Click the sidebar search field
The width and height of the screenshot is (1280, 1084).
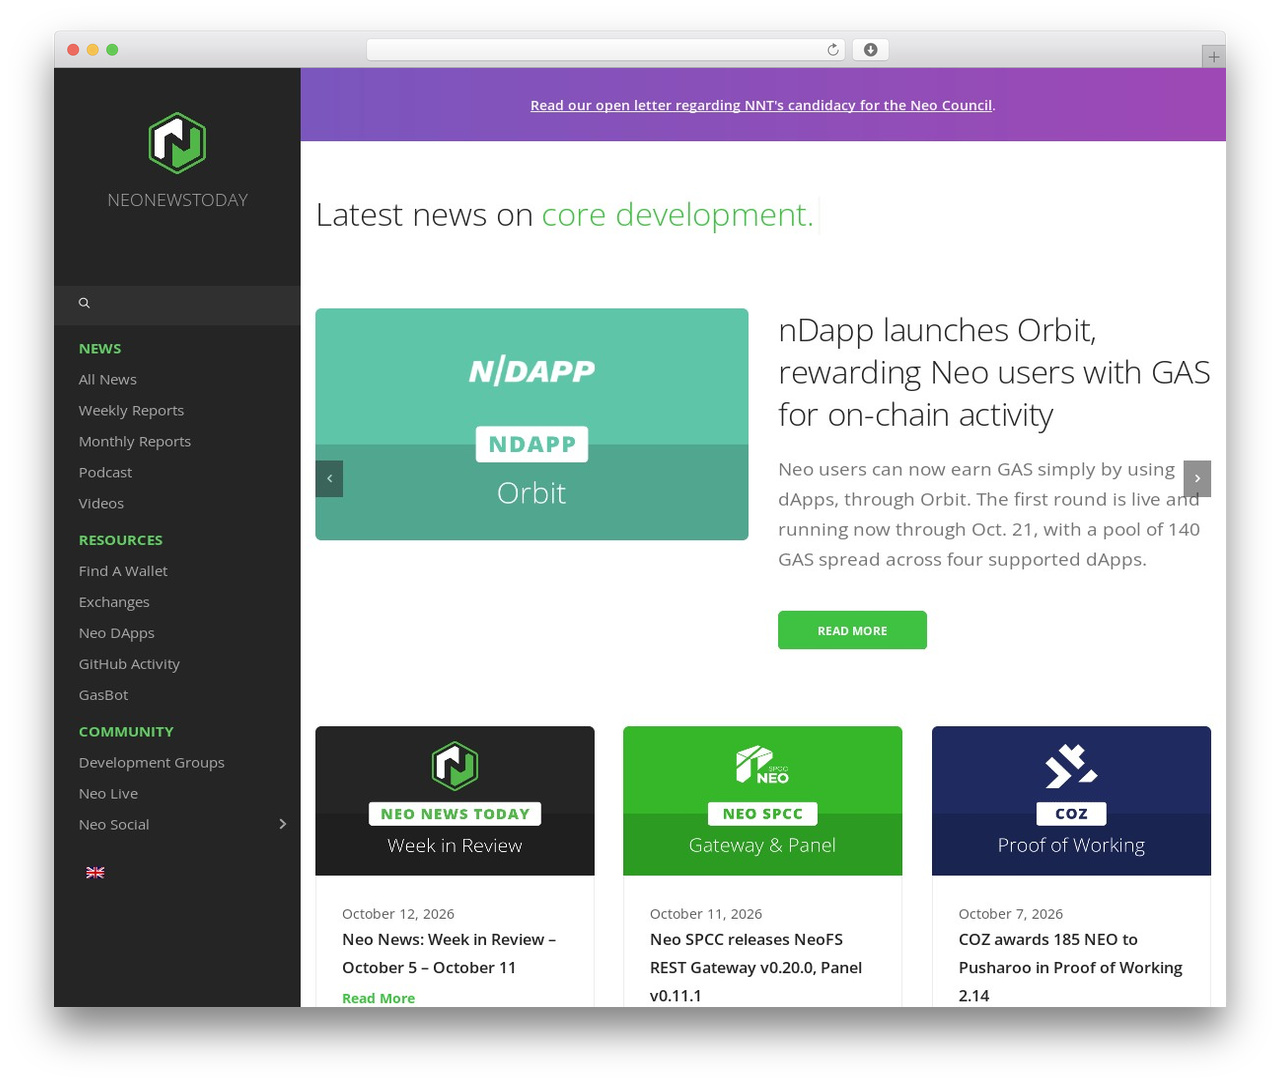click(177, 305)
